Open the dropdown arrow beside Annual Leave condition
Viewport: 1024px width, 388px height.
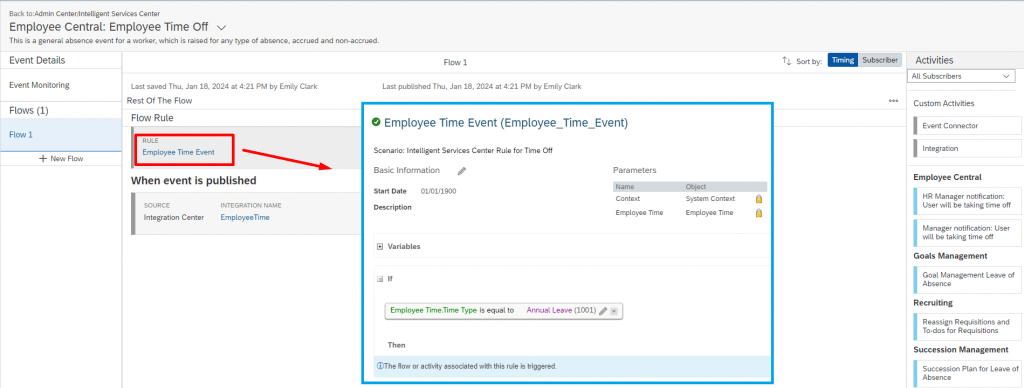coord(614,311)
